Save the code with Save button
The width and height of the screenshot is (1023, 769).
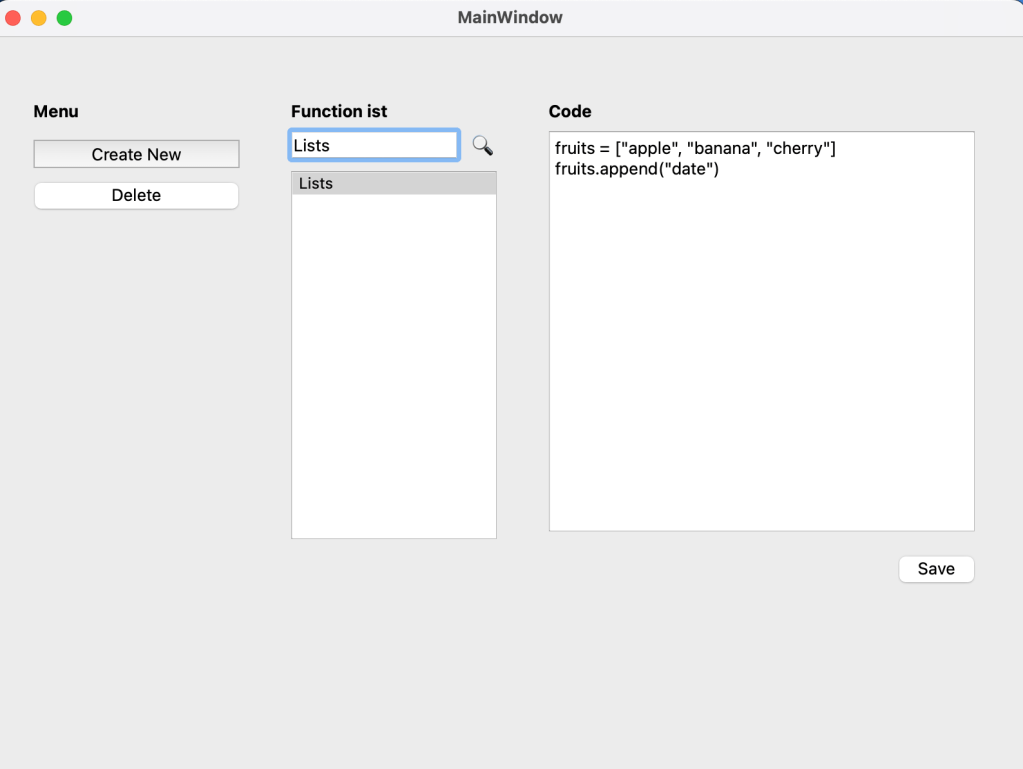point(936,569)
